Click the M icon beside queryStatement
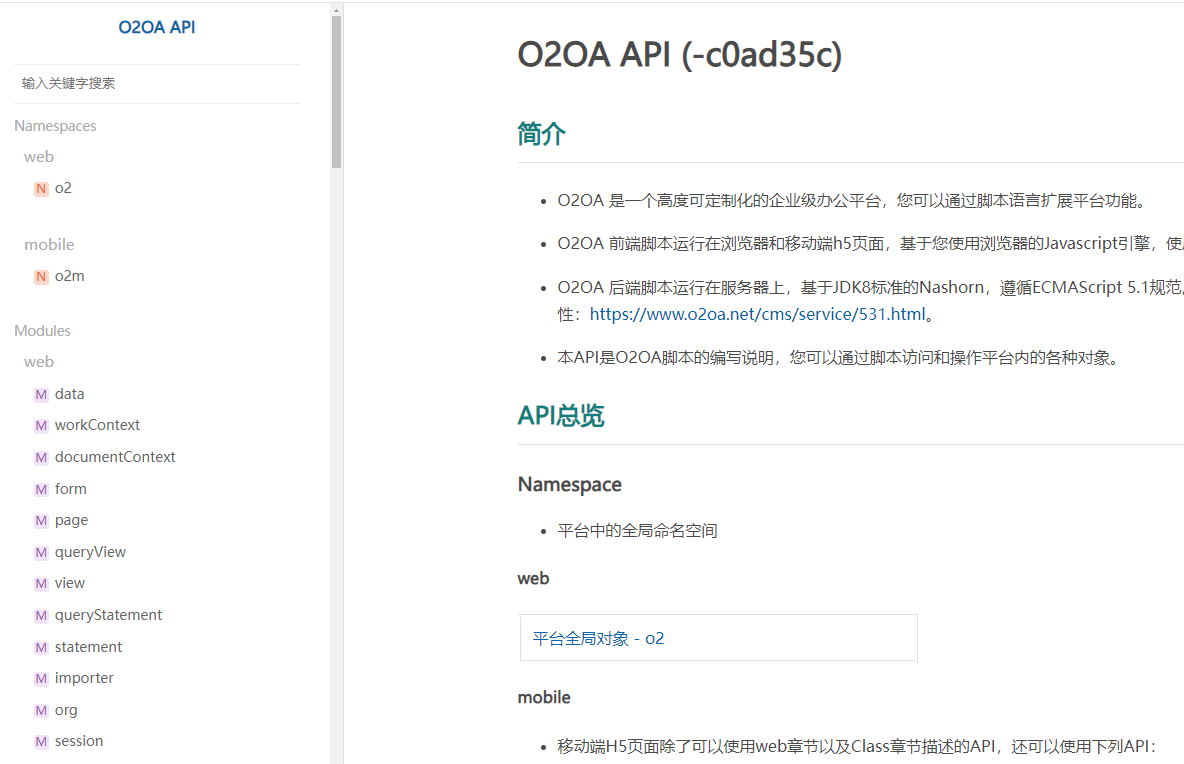1184x764 pixels. click(41, 615)
